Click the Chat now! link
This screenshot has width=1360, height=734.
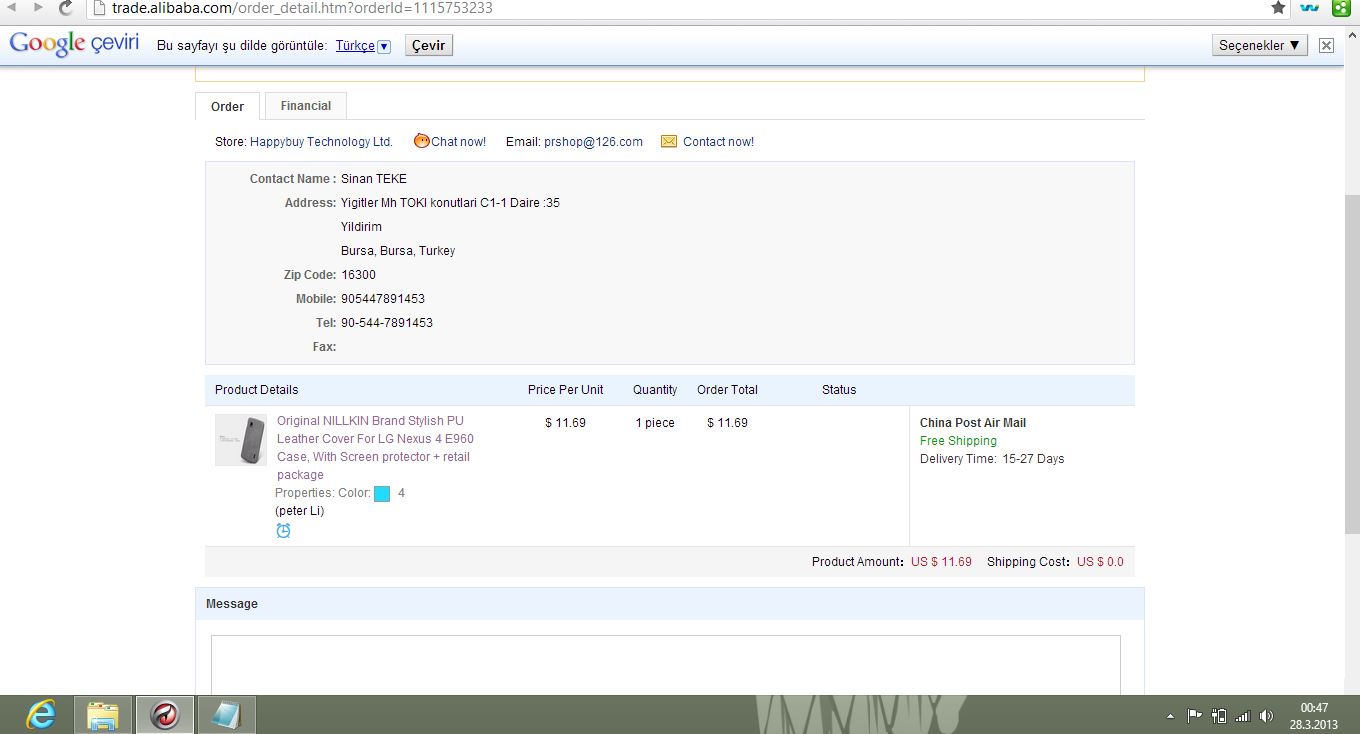(x=458, y=142)
